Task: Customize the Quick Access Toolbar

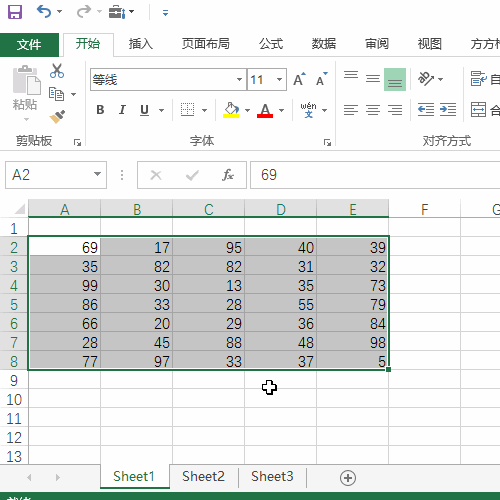Action: coord(165,13)
